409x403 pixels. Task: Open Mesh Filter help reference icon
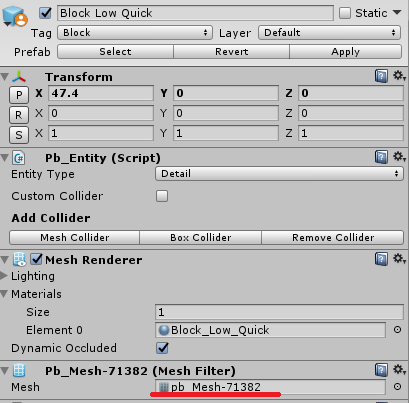[381, 370]
